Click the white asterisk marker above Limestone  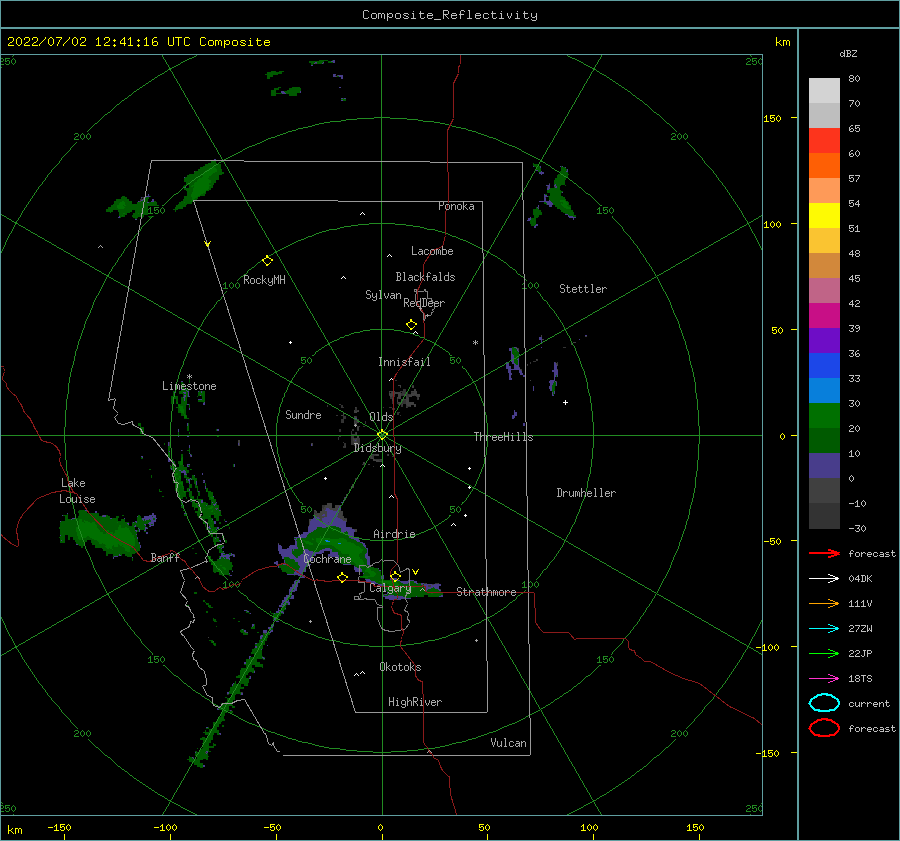tap(189, 377)
